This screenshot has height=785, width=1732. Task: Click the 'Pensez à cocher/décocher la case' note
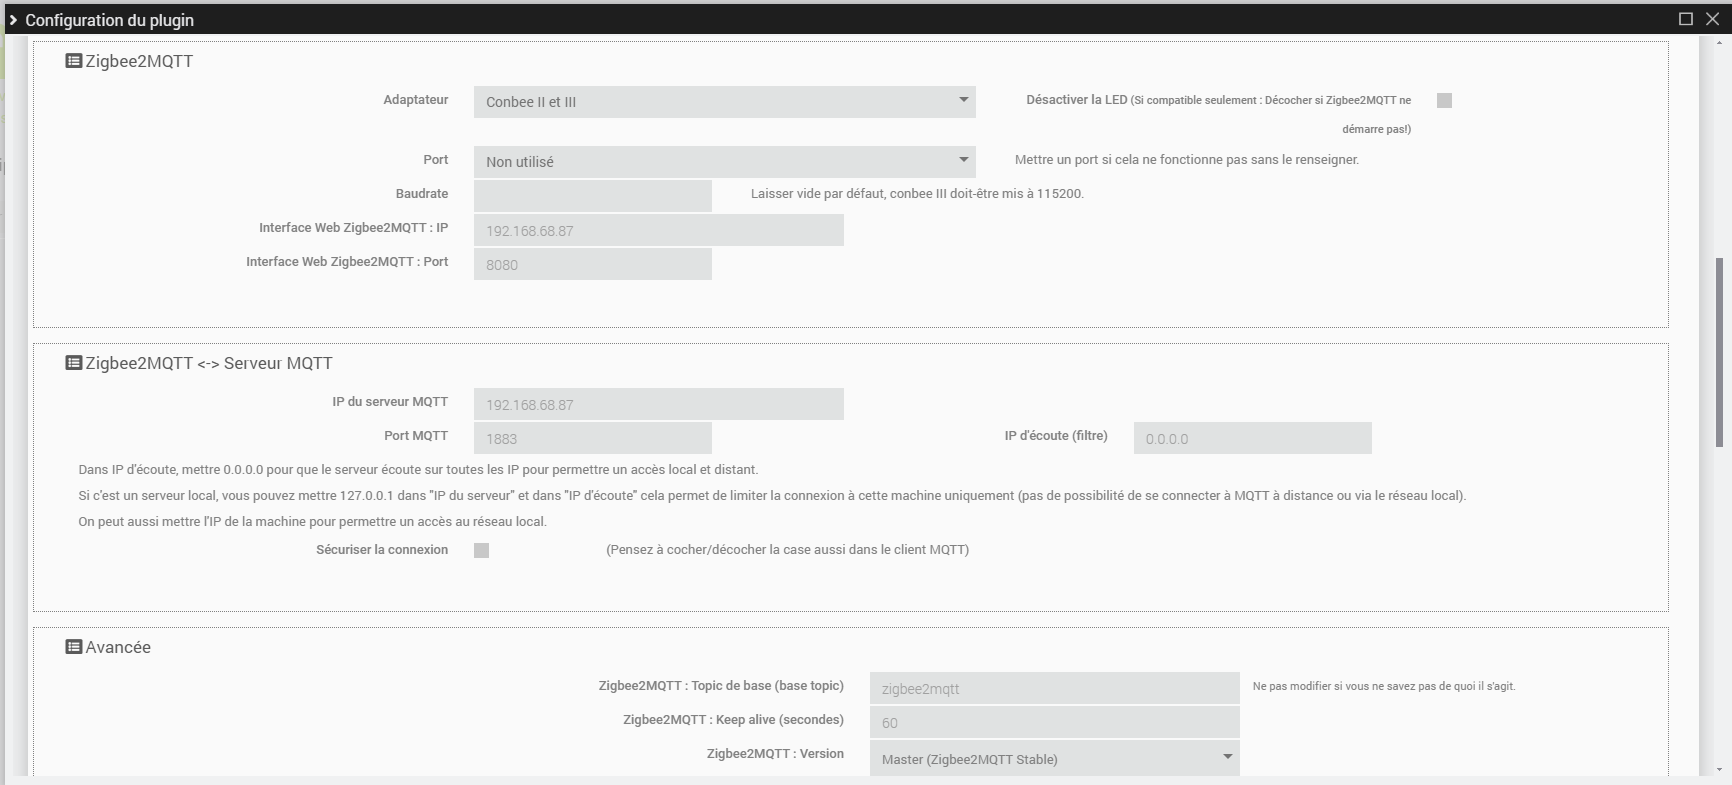(x=787, y=550)
